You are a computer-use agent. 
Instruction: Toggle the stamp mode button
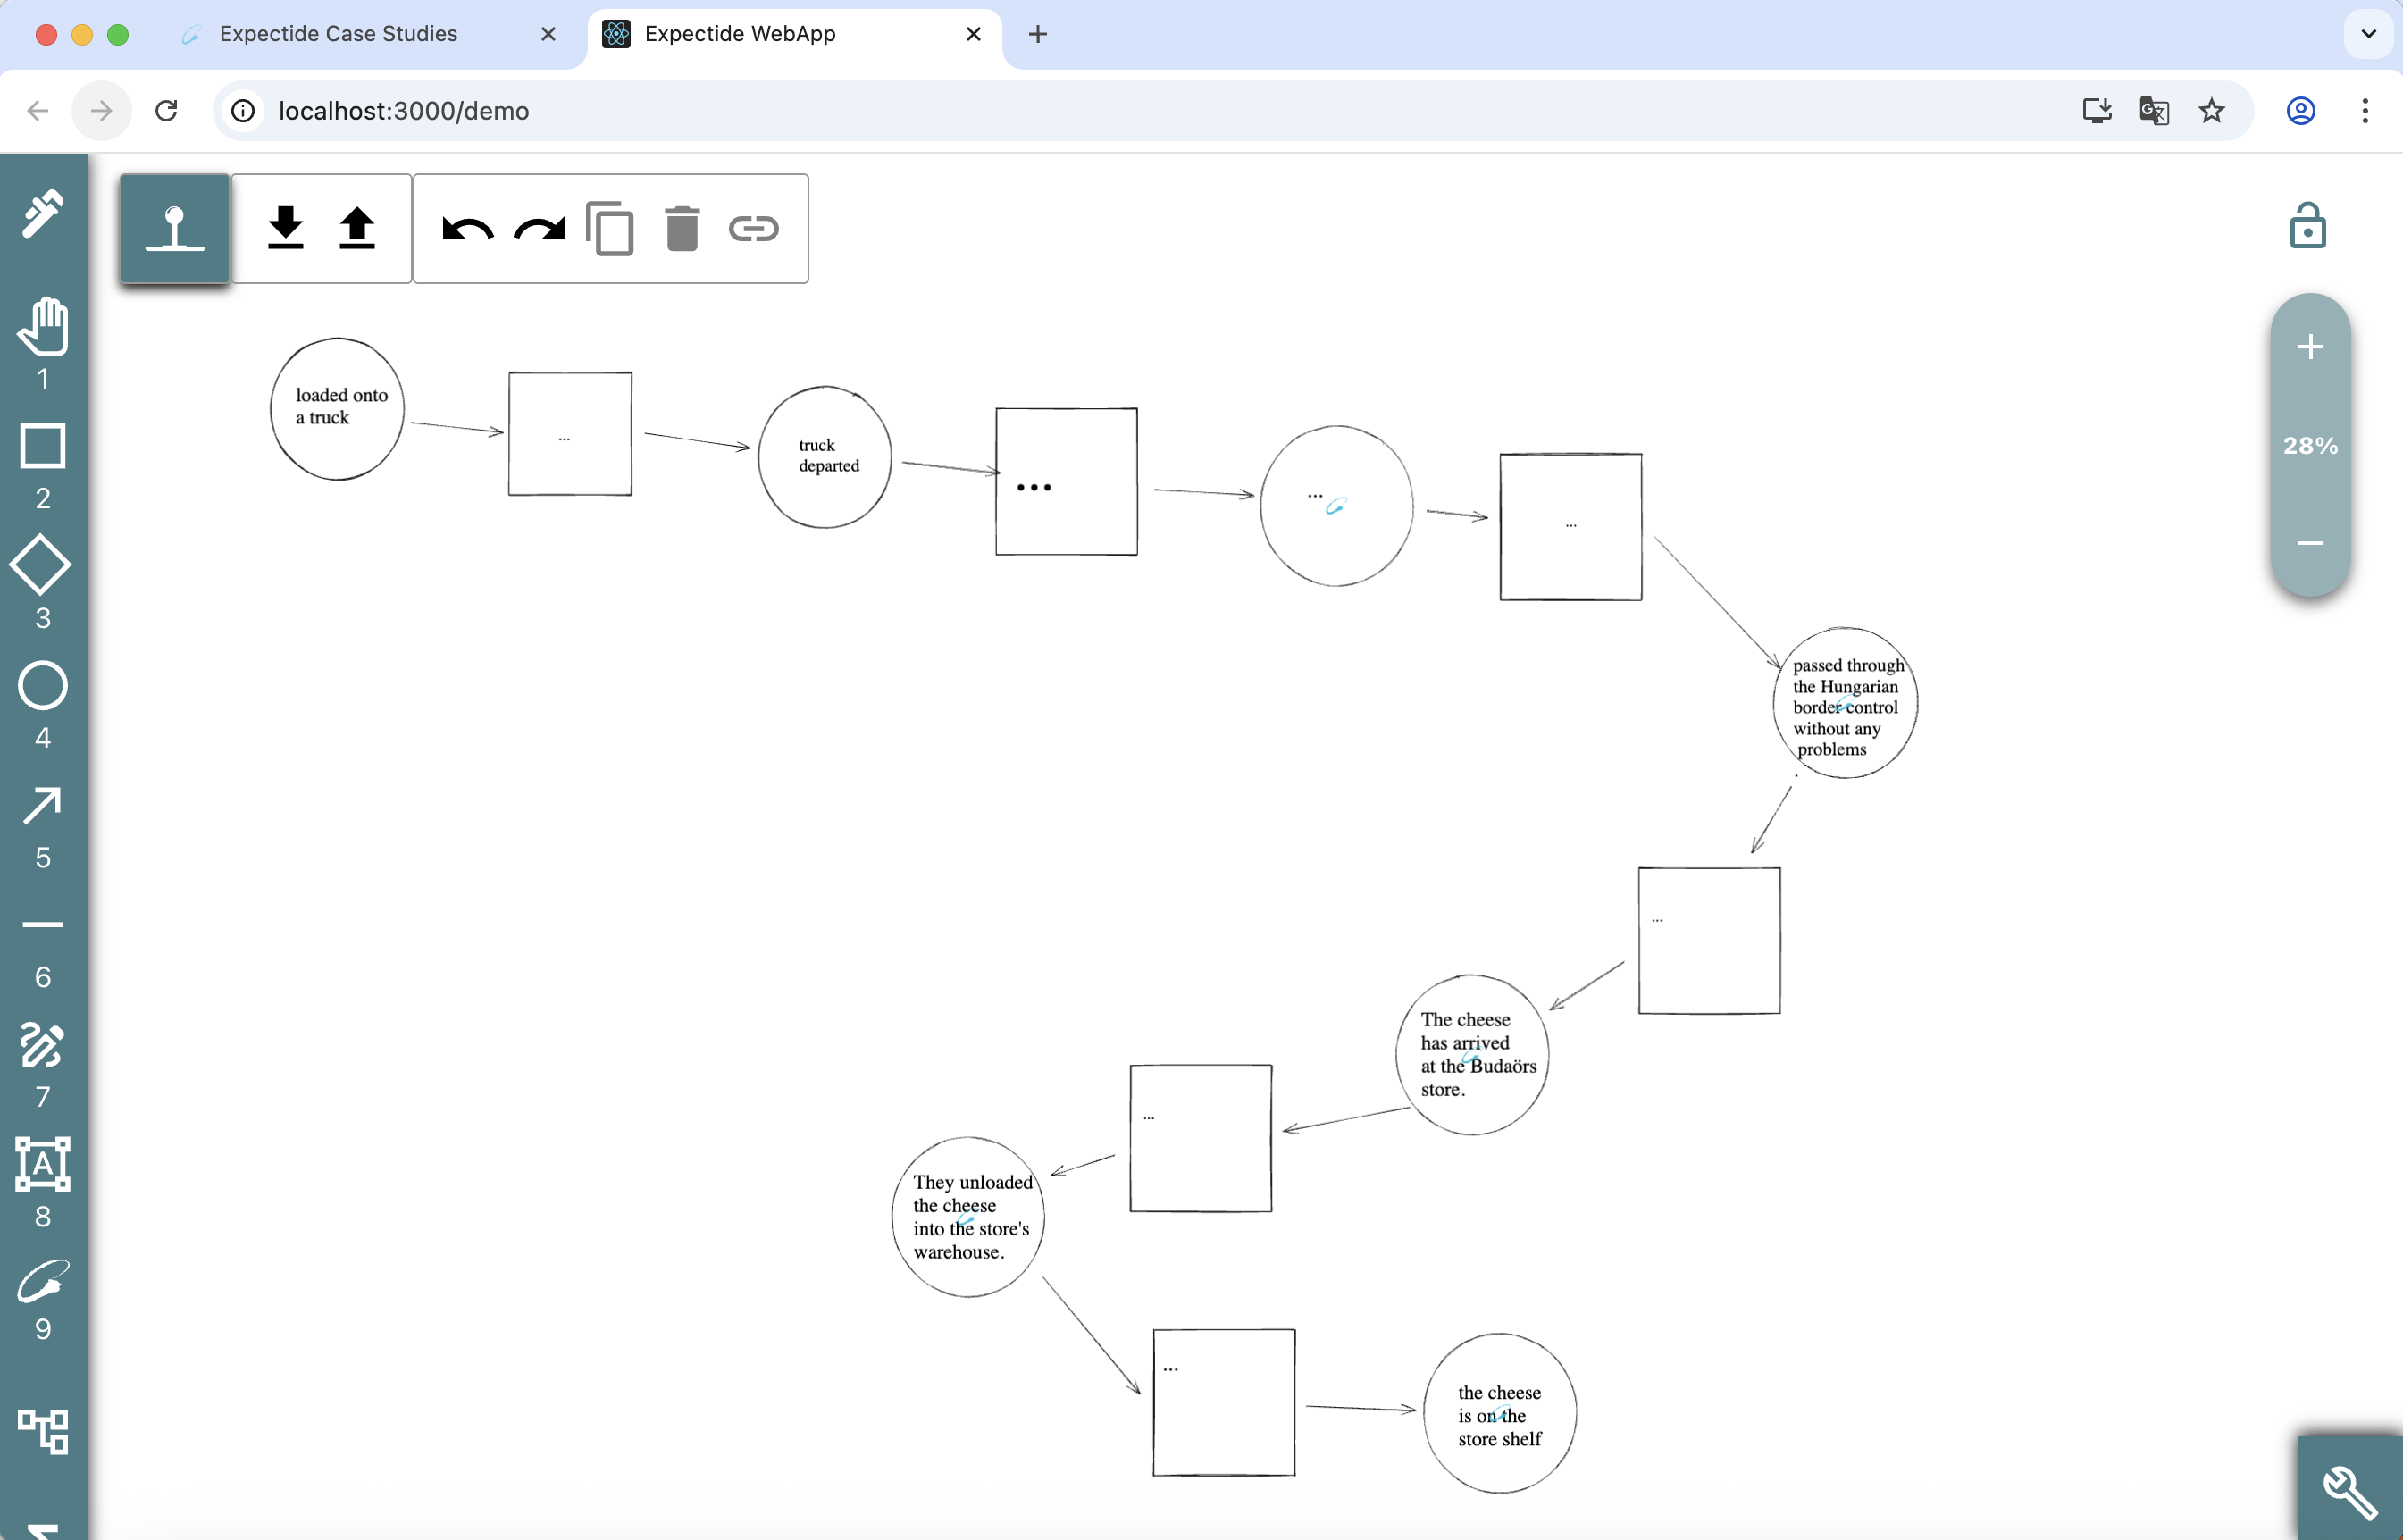click(175, 229)
